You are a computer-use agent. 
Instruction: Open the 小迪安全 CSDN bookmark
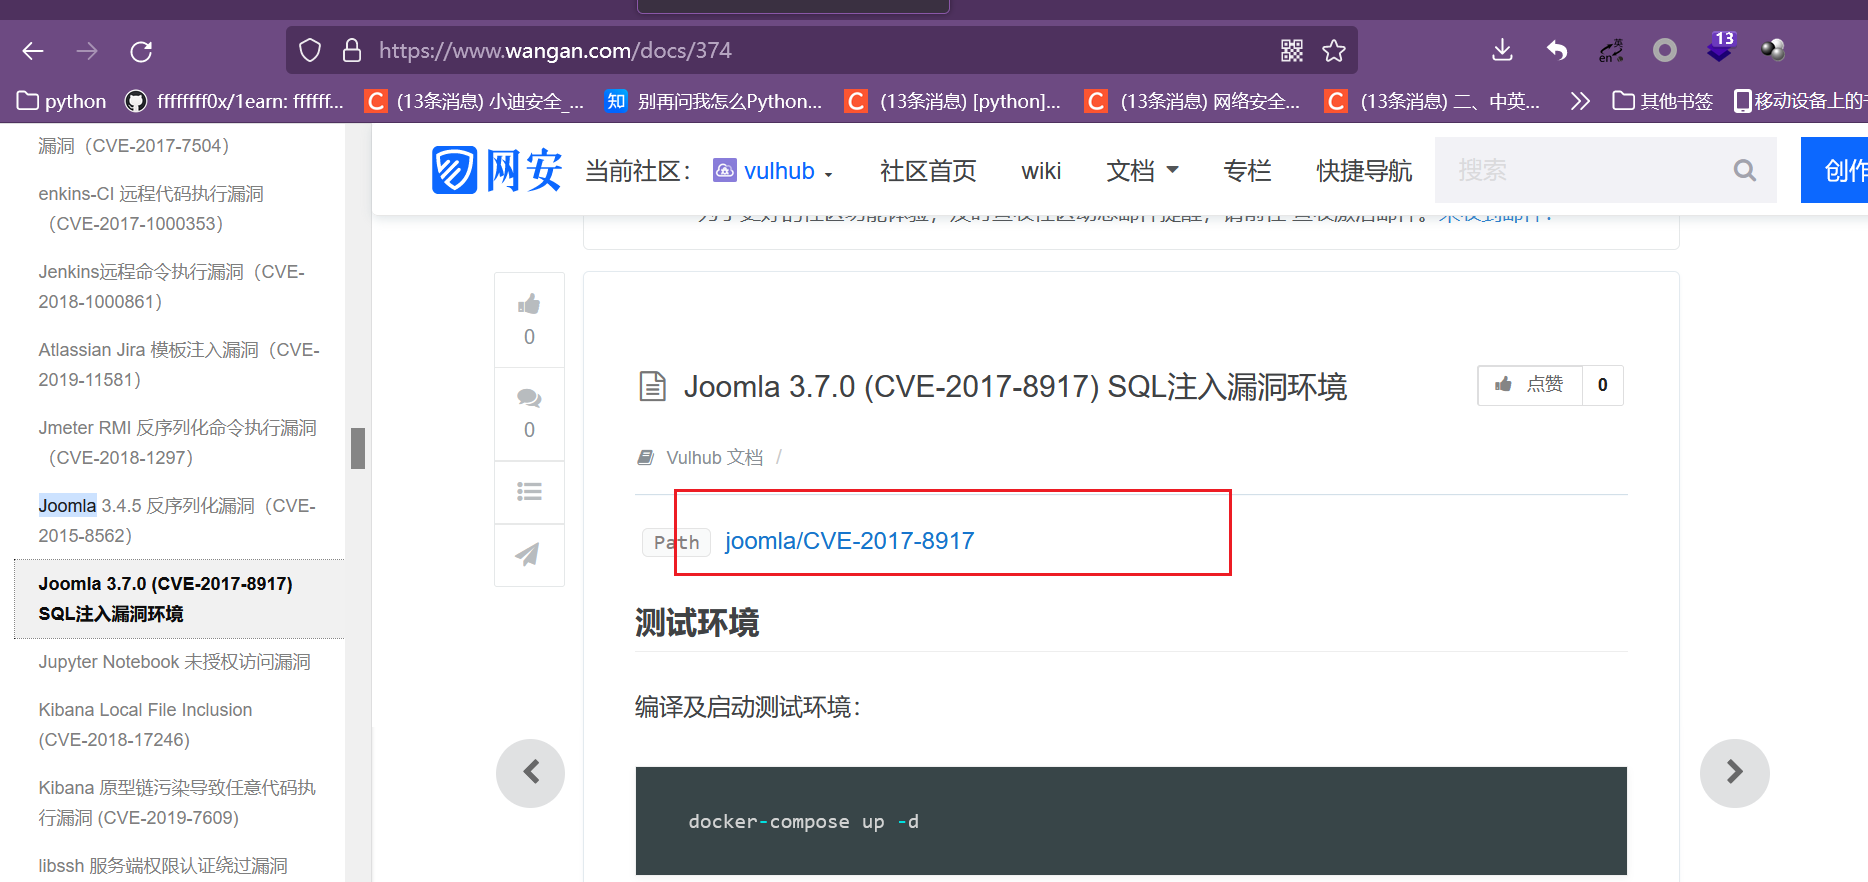pos(475,101)
